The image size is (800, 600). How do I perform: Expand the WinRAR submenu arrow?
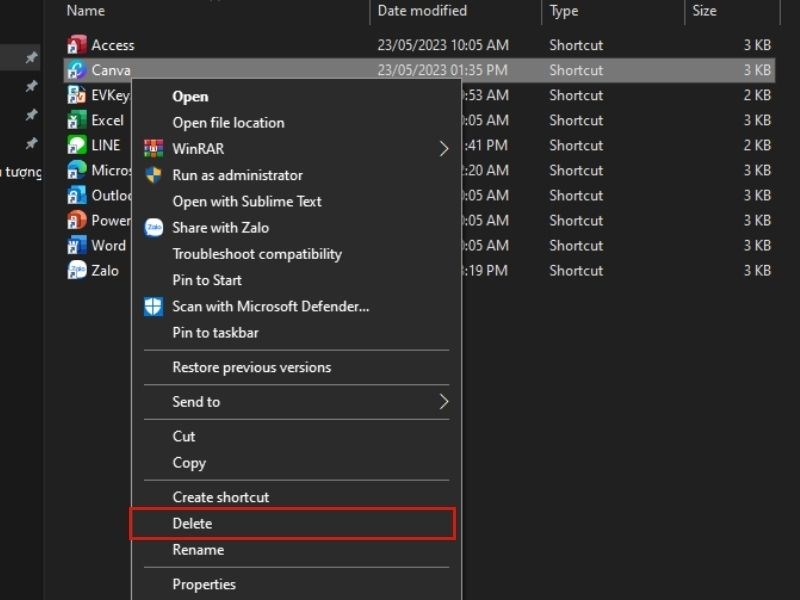coord(446,149)
